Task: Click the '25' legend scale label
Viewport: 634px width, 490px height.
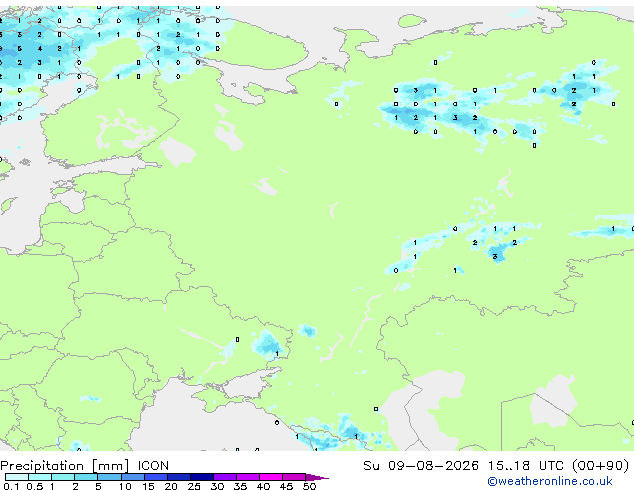Action: (194, 486)
